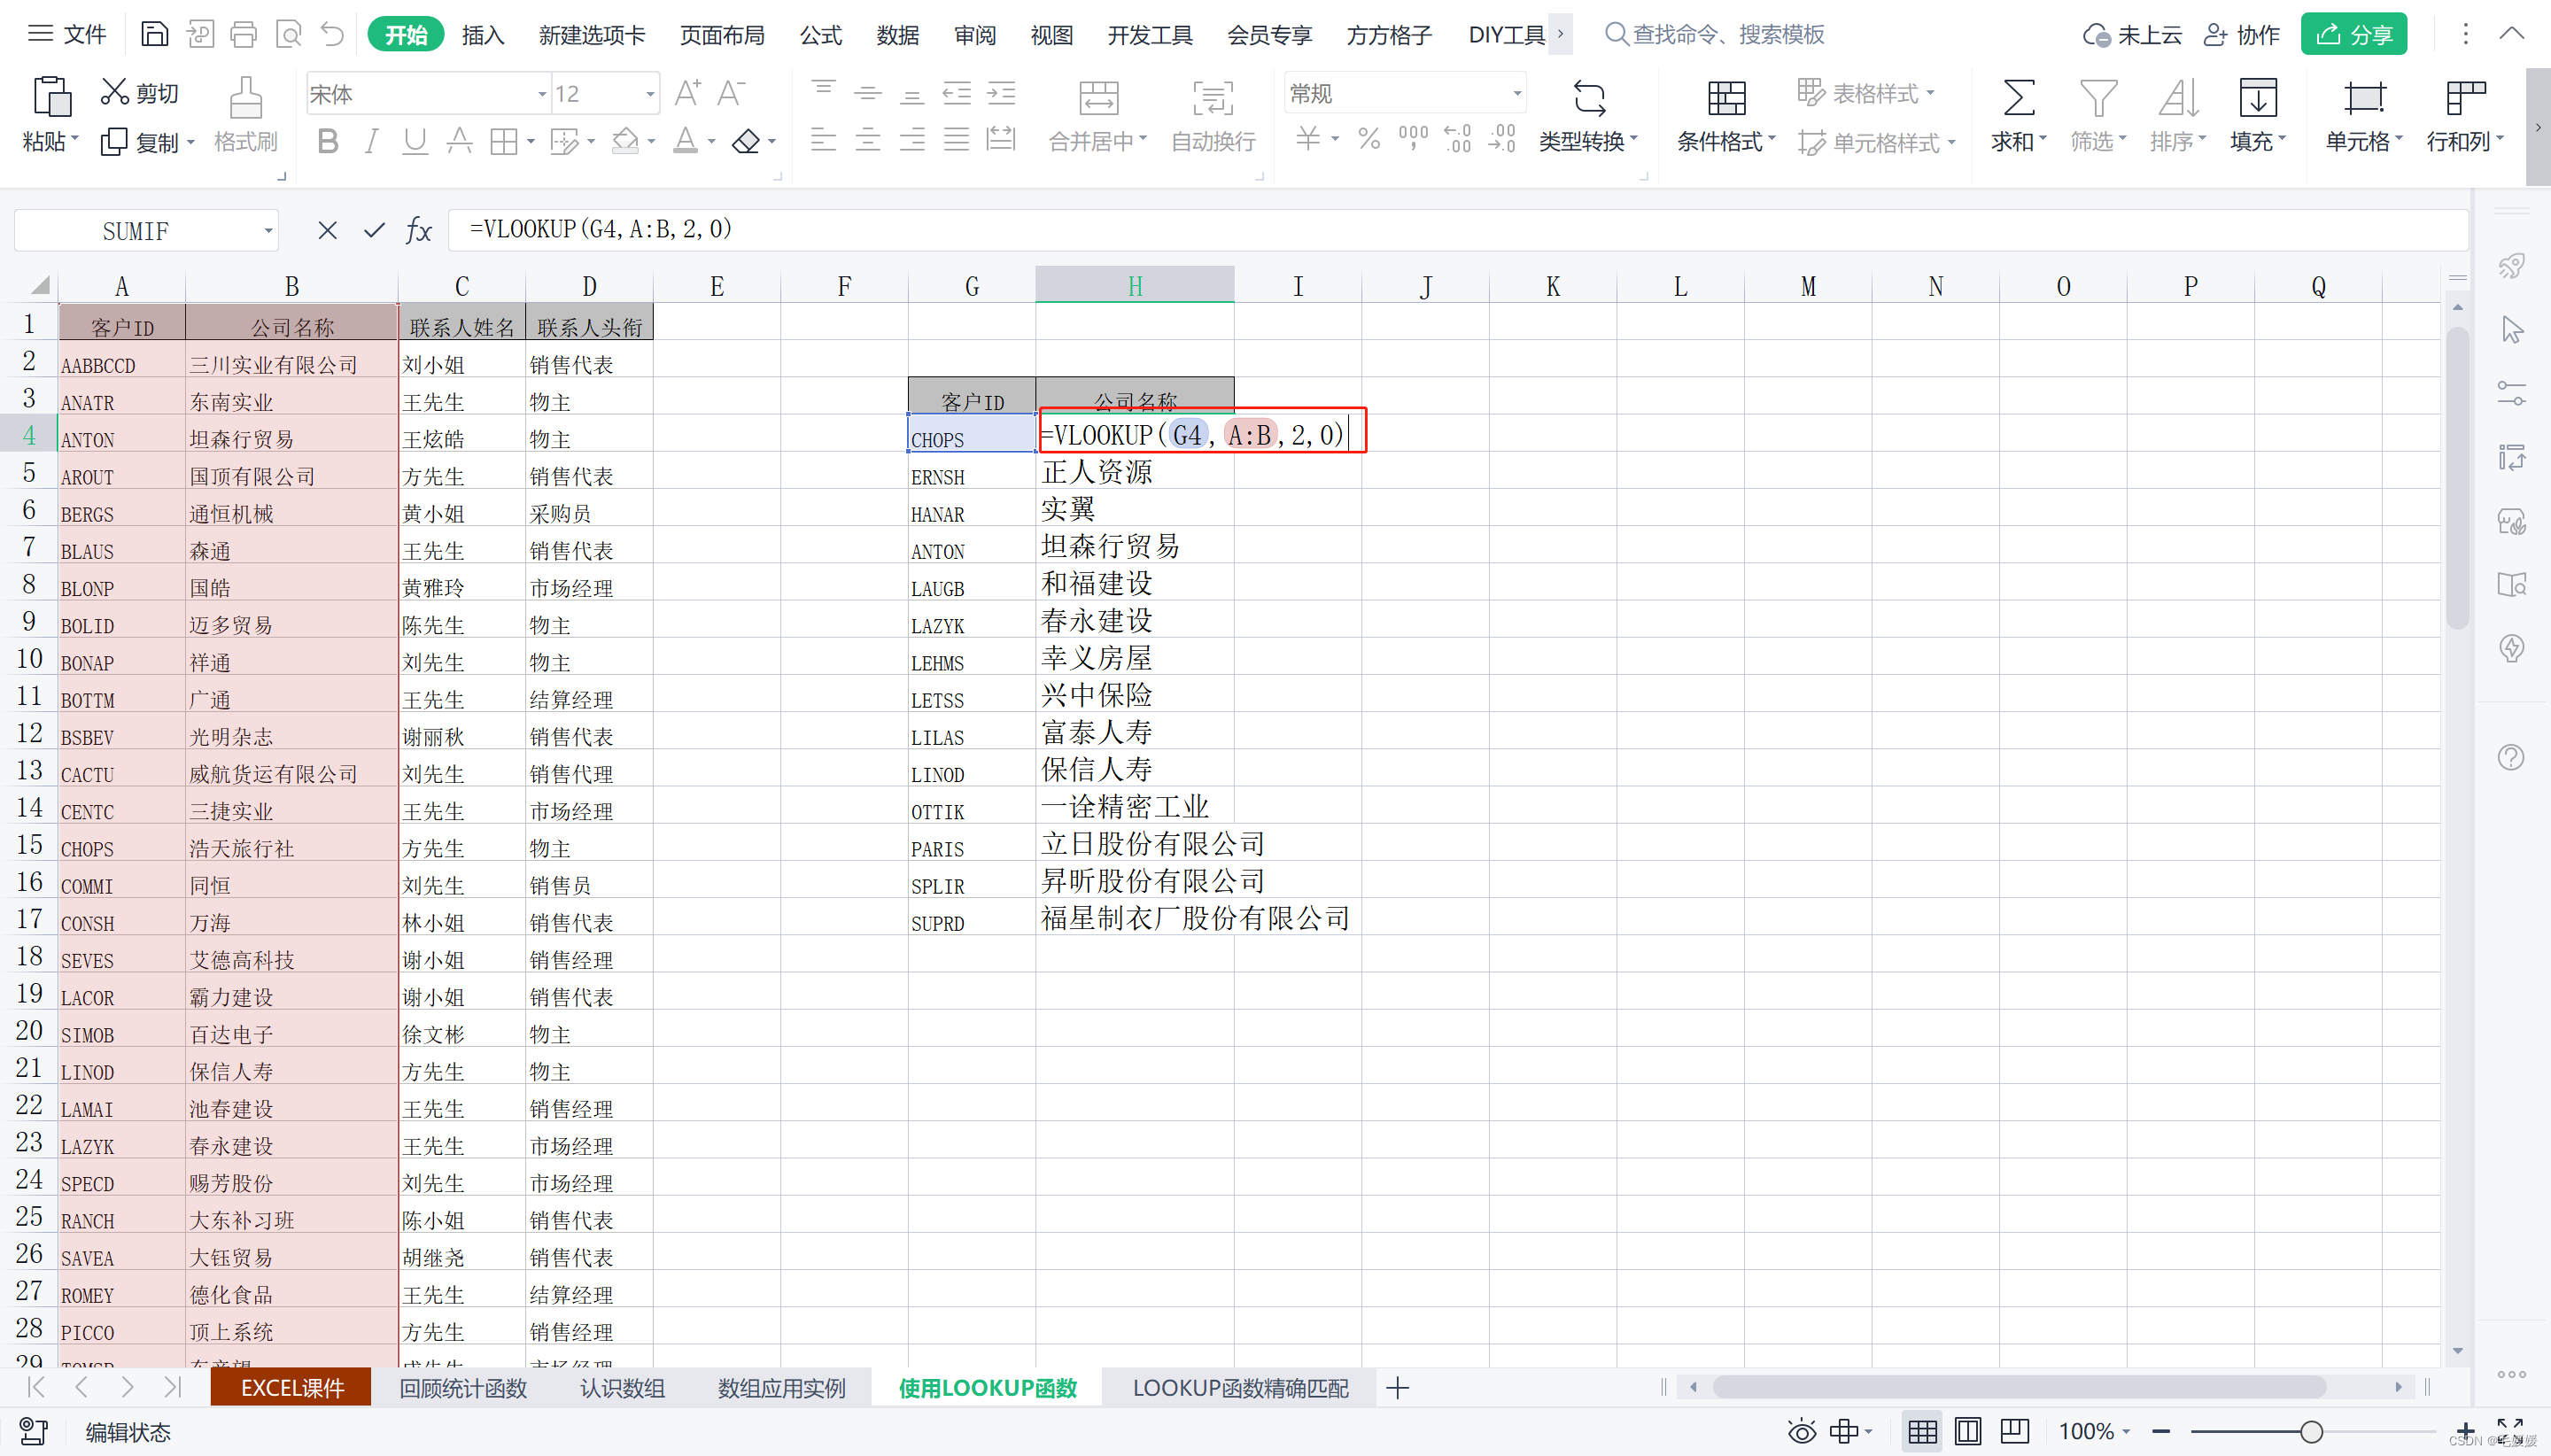Click the 协作 collaborate button

(2241, 35)
